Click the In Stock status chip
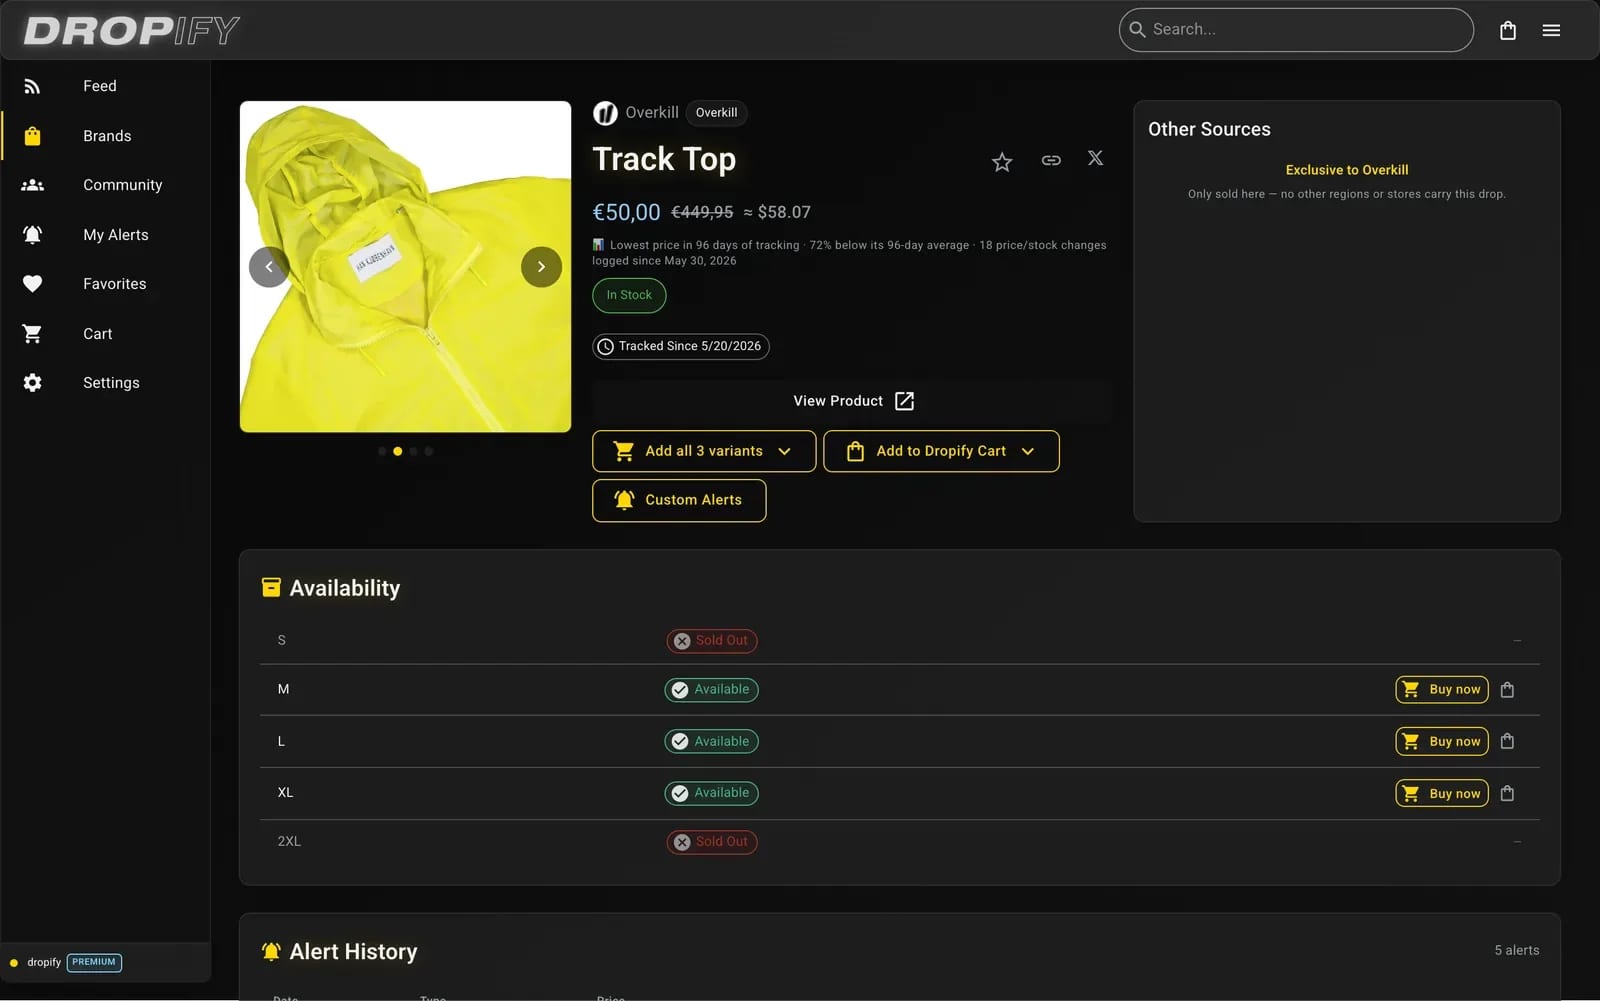 tap(629, 295)
